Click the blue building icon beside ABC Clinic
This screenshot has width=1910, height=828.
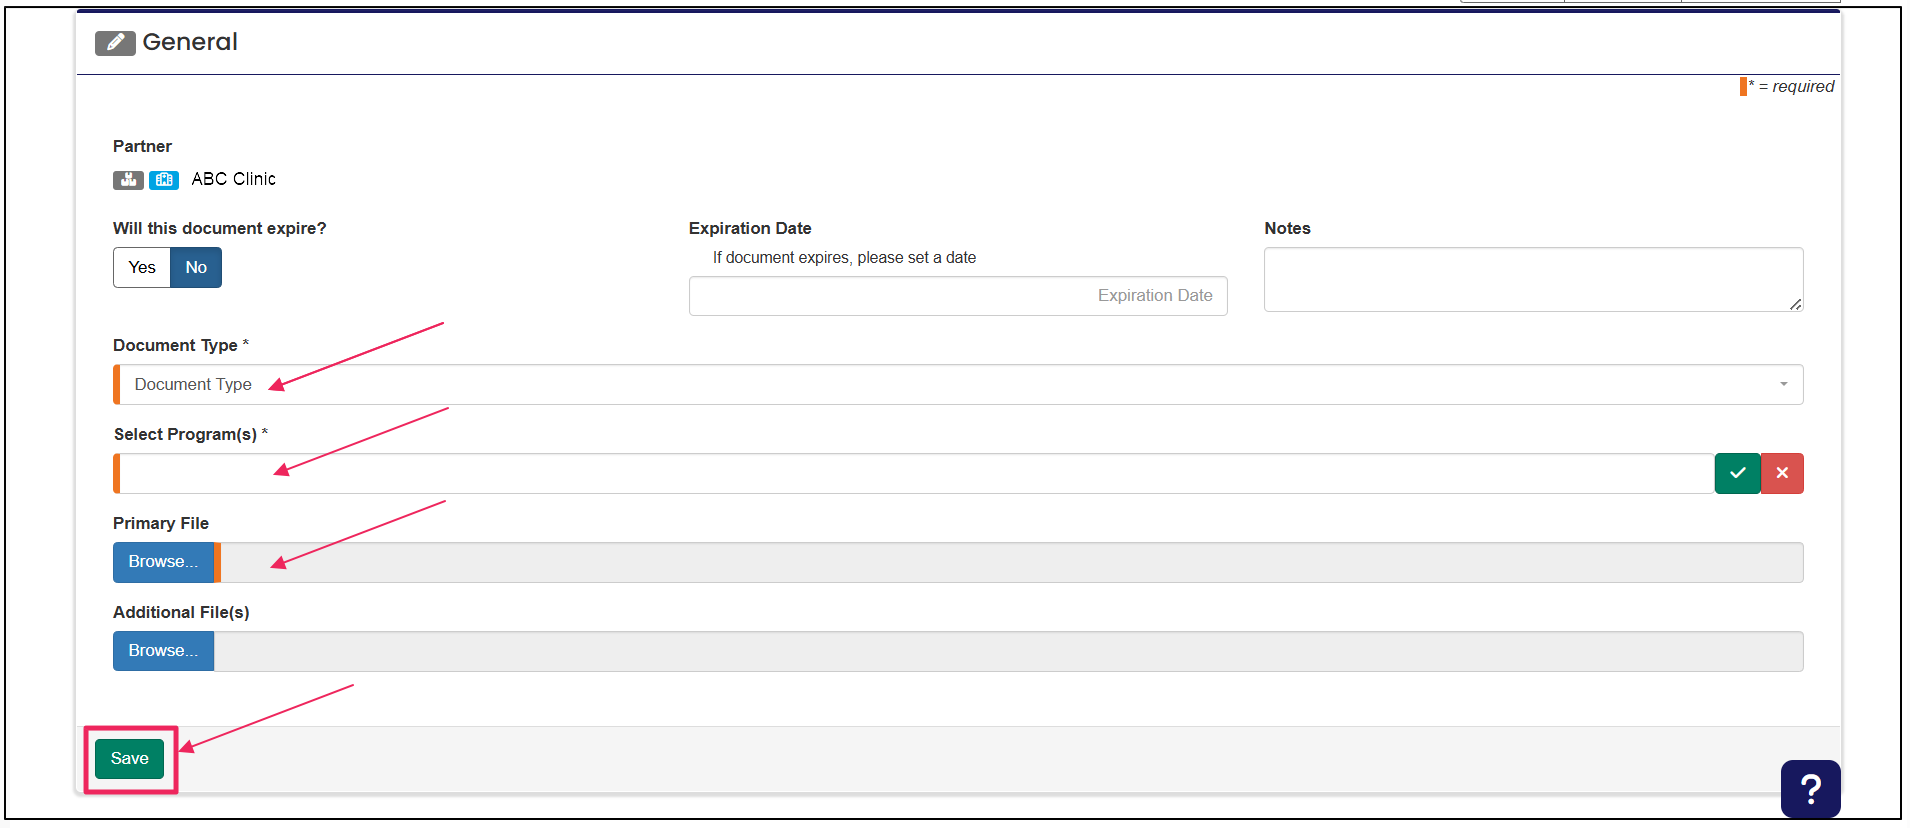click(x=164, y=180)
